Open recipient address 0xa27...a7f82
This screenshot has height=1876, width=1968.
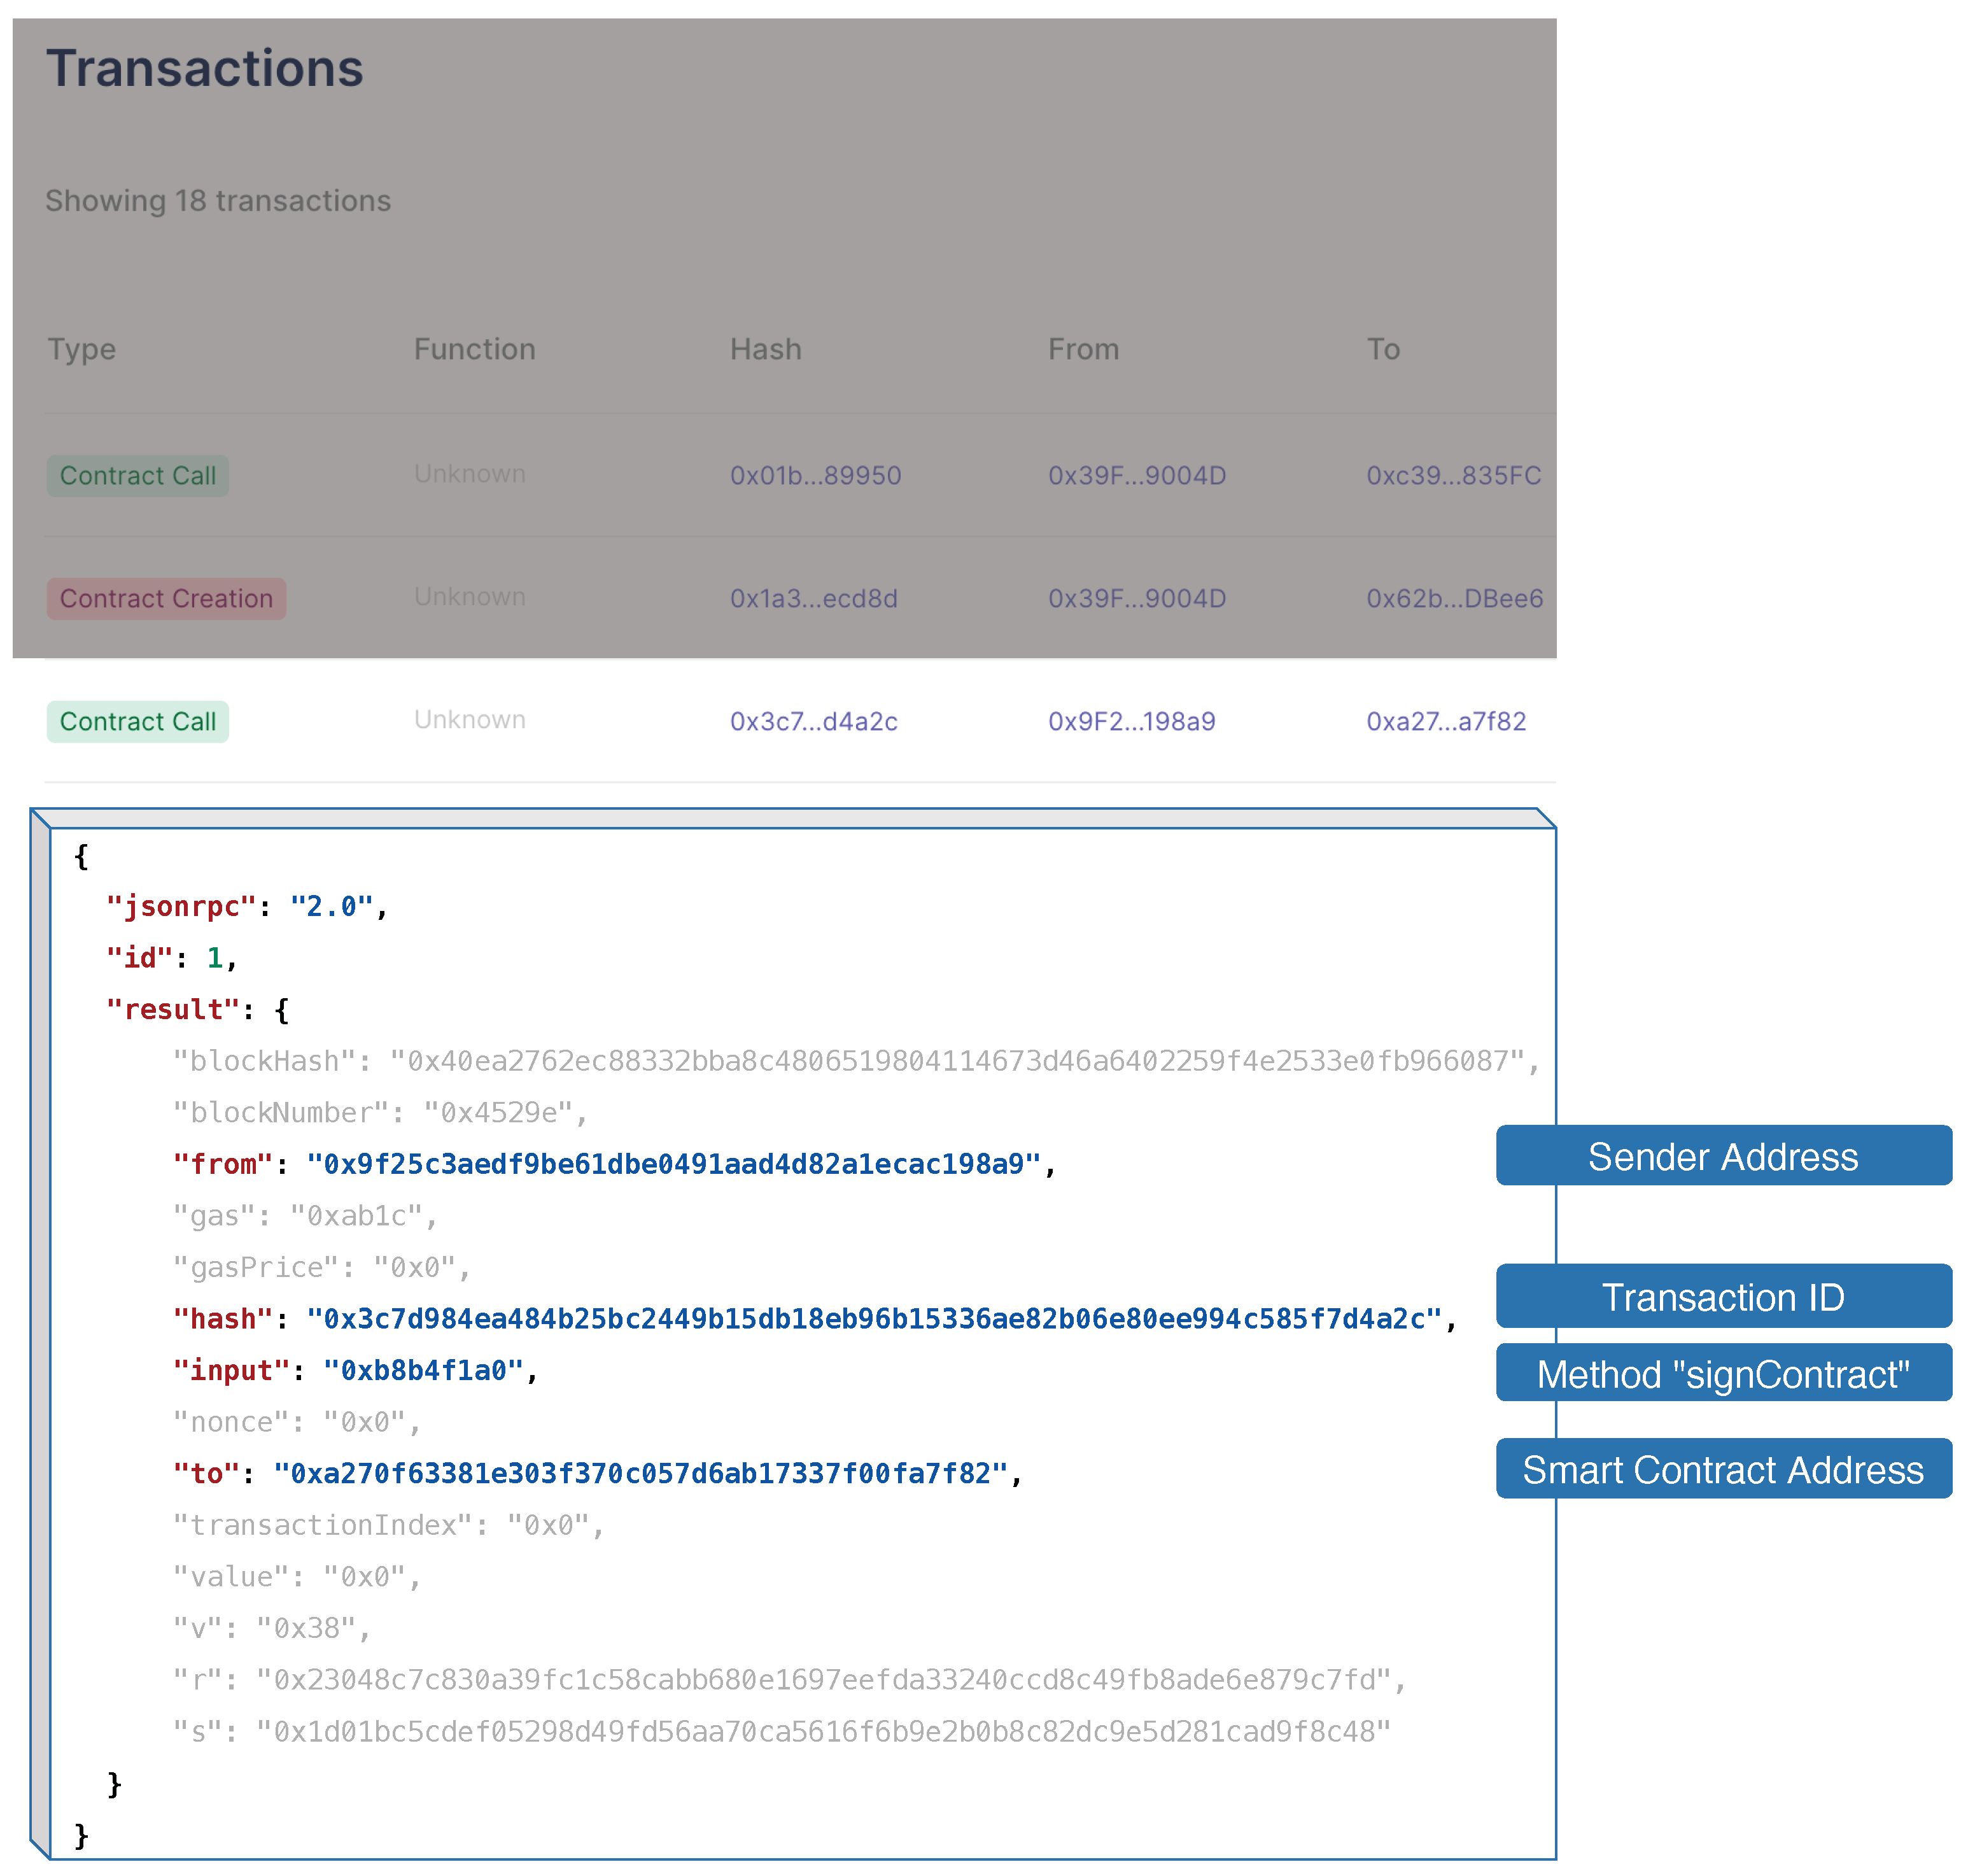click(1445, 721)
